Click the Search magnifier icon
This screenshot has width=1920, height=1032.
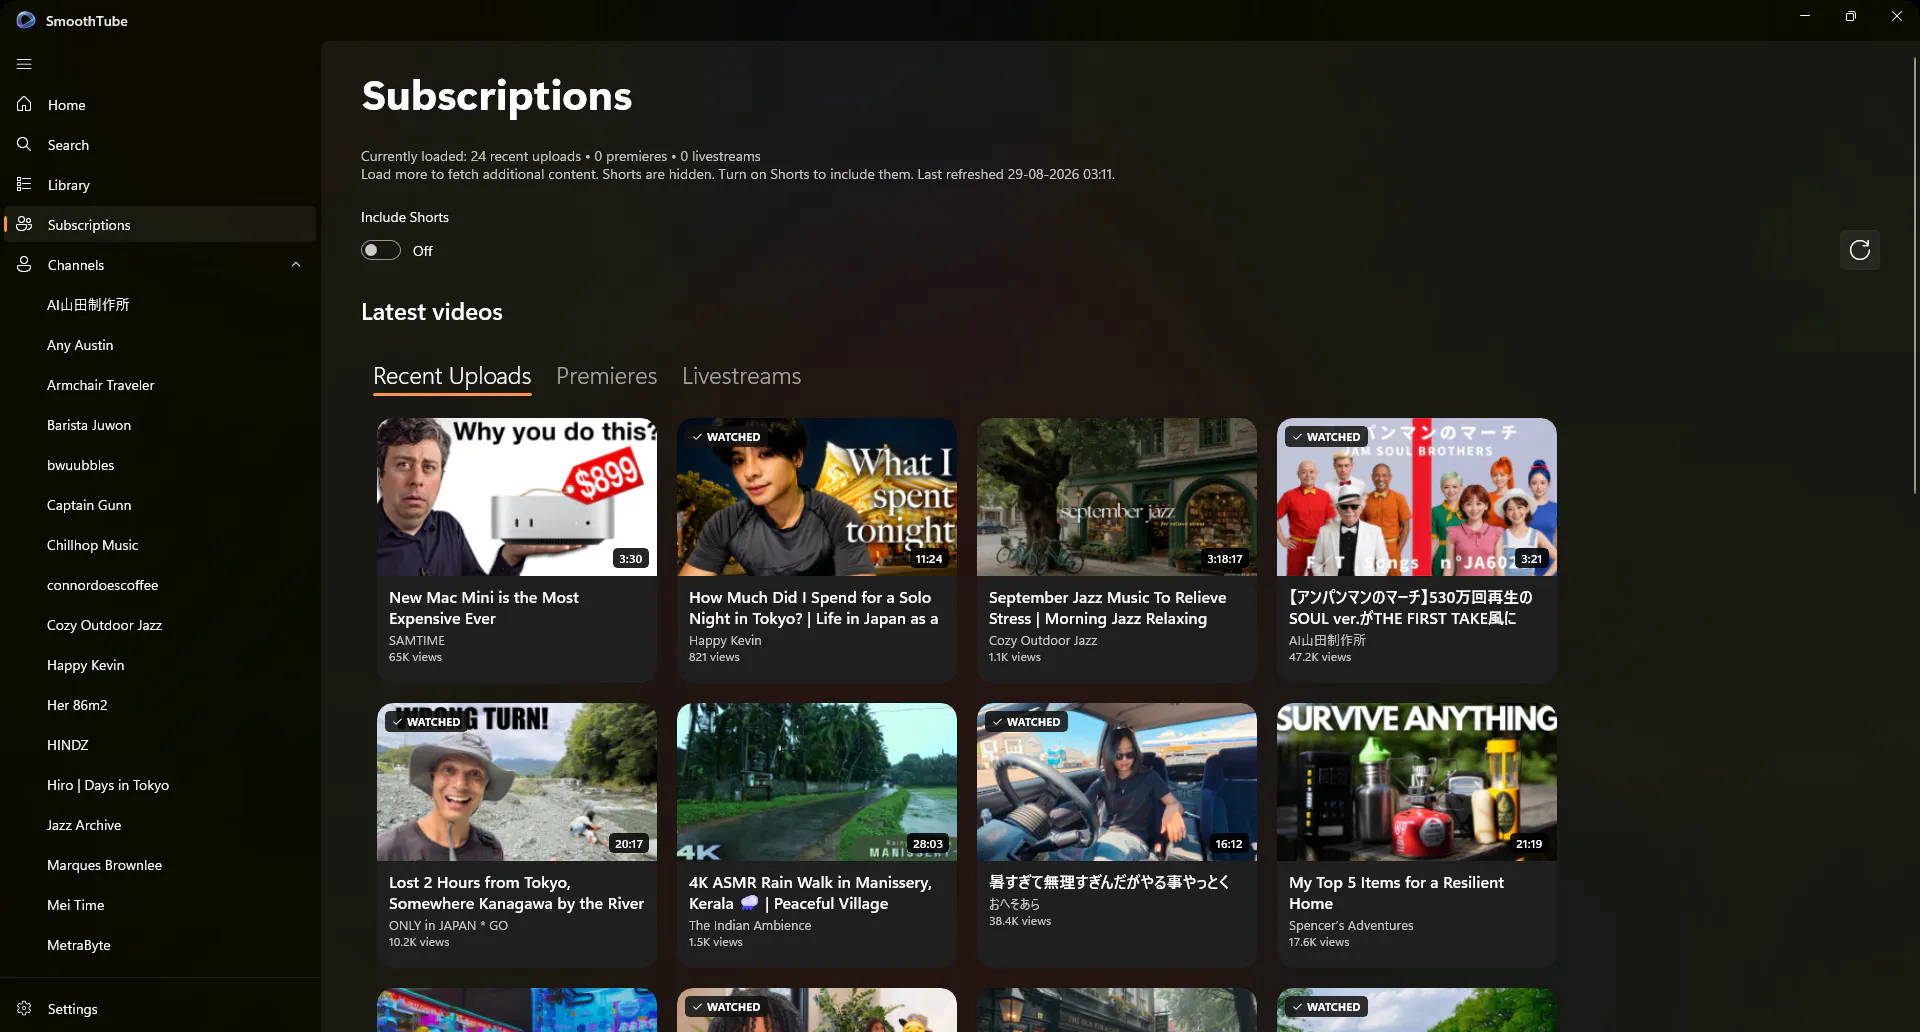coord(24,144)
